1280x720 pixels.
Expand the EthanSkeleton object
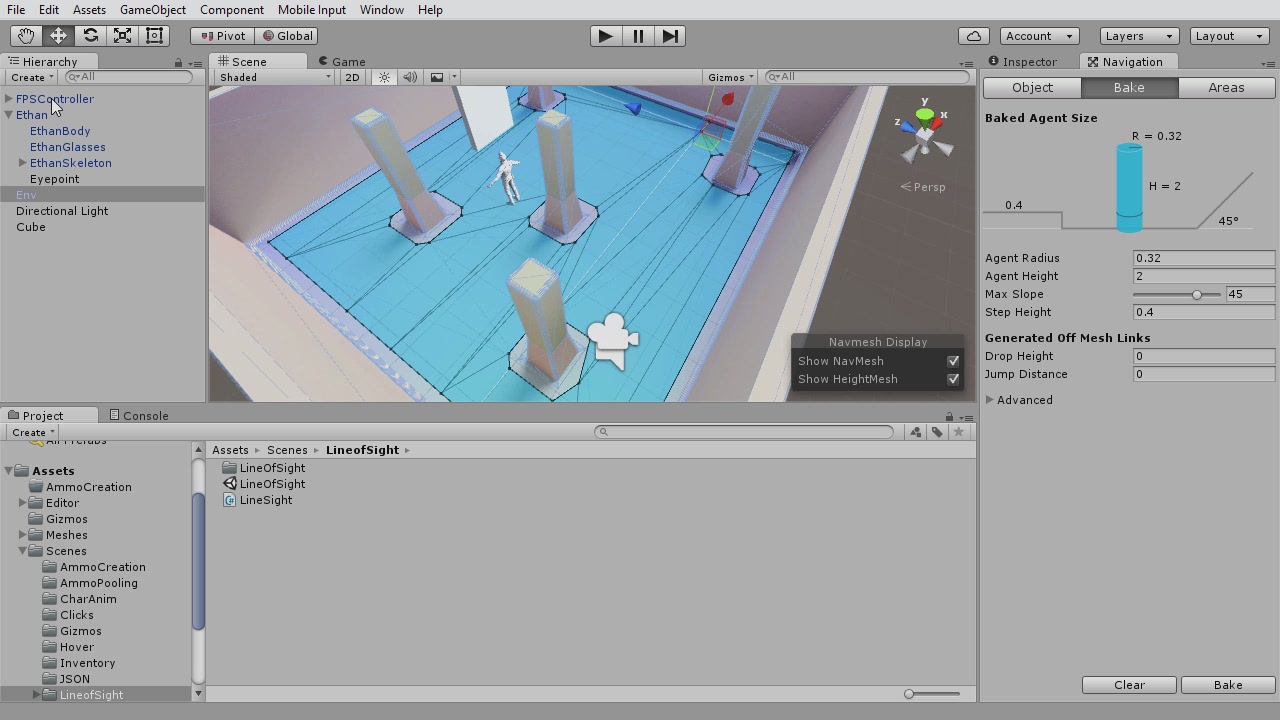(23, 163)
